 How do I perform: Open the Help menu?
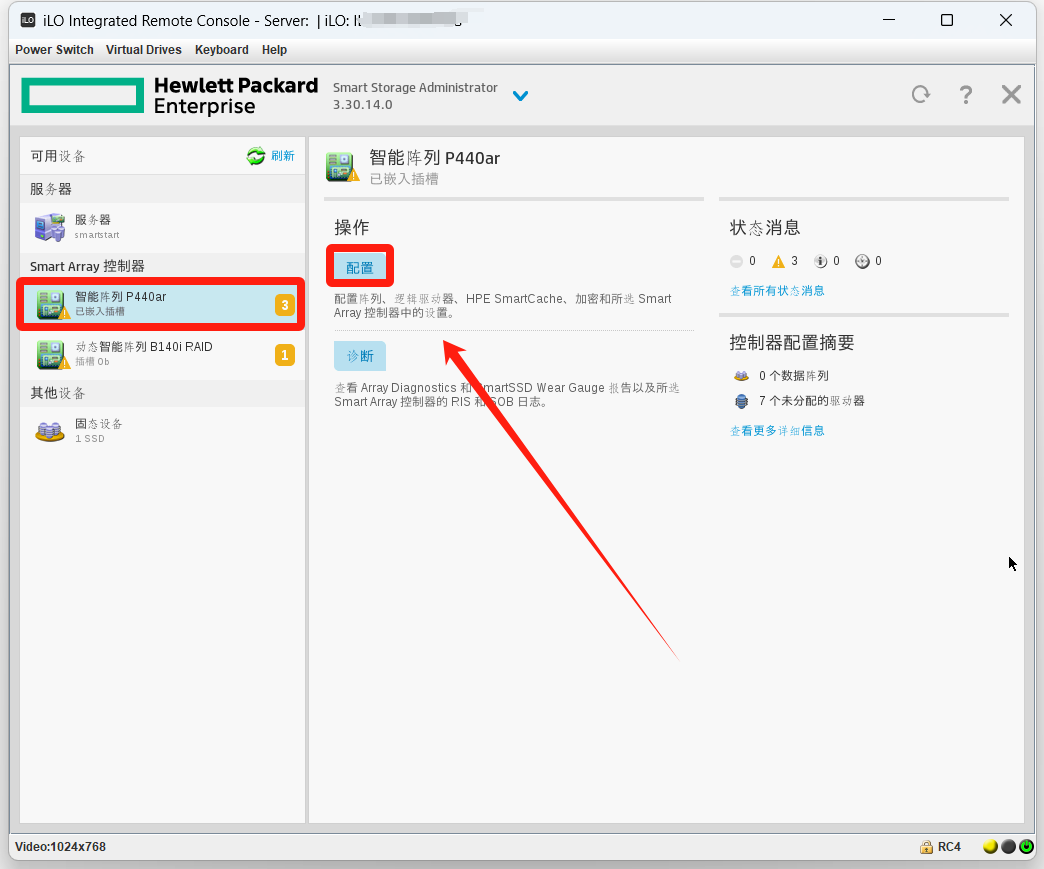tap(274, 50)
